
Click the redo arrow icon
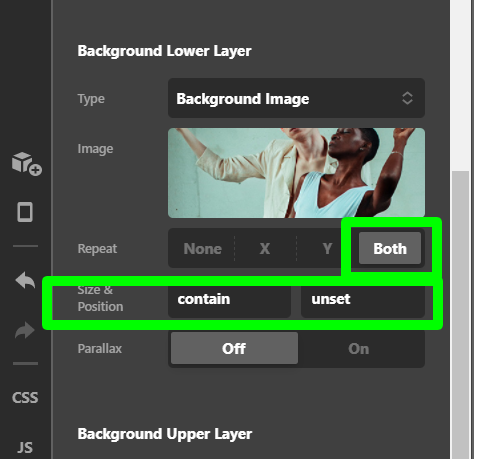coord(25,330)
